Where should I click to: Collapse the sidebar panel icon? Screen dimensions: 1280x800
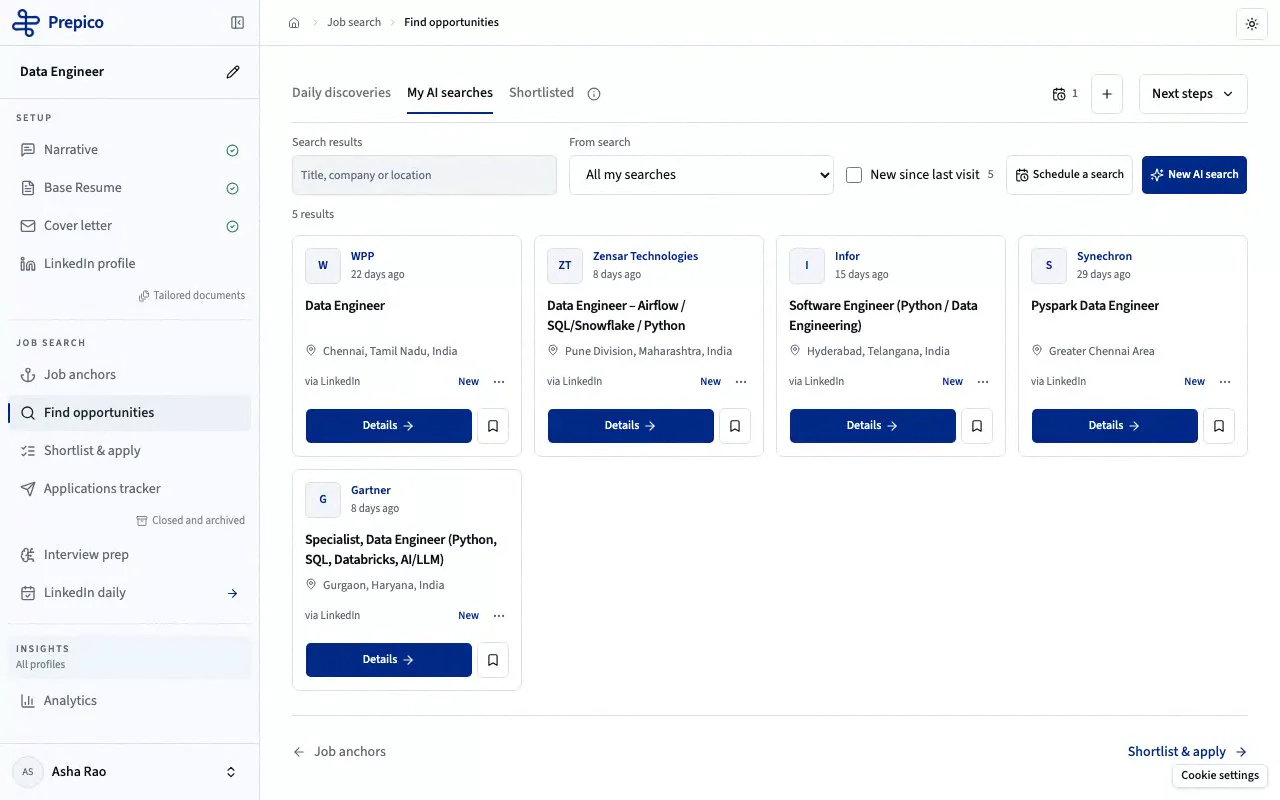click(x=237, y=22)
